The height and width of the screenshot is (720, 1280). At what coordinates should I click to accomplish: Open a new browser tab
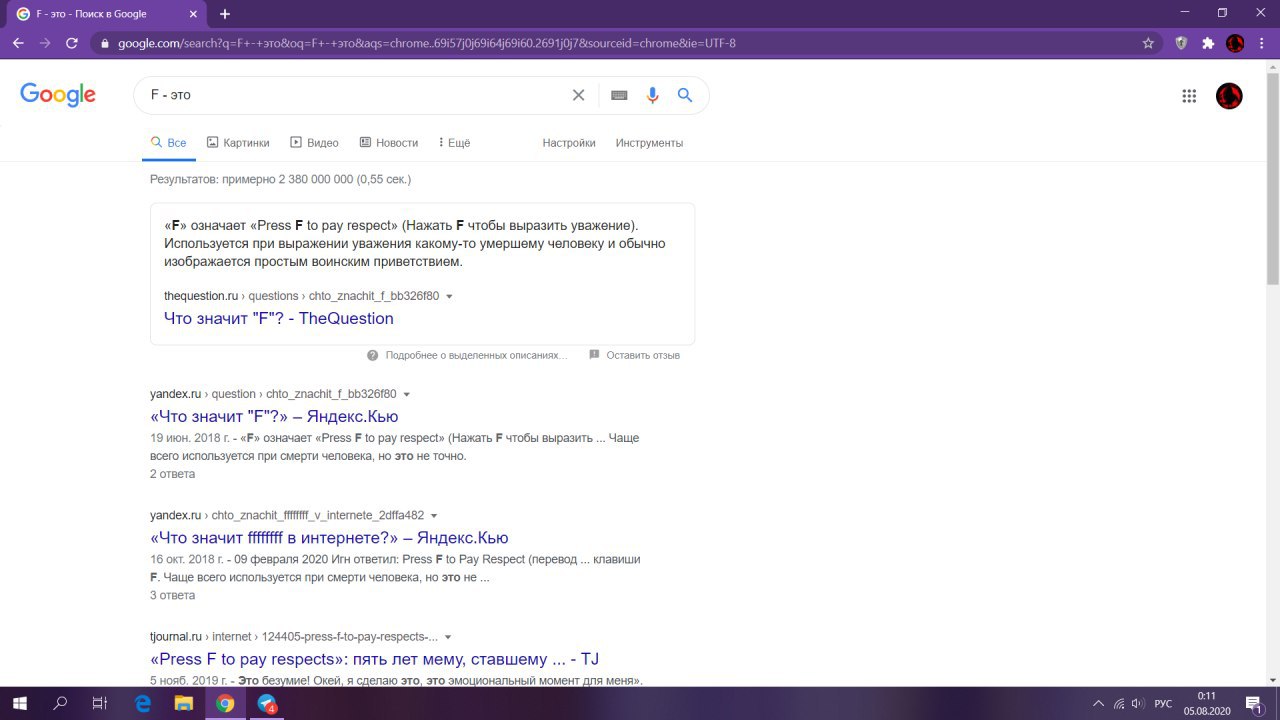[x=225, y=14]
